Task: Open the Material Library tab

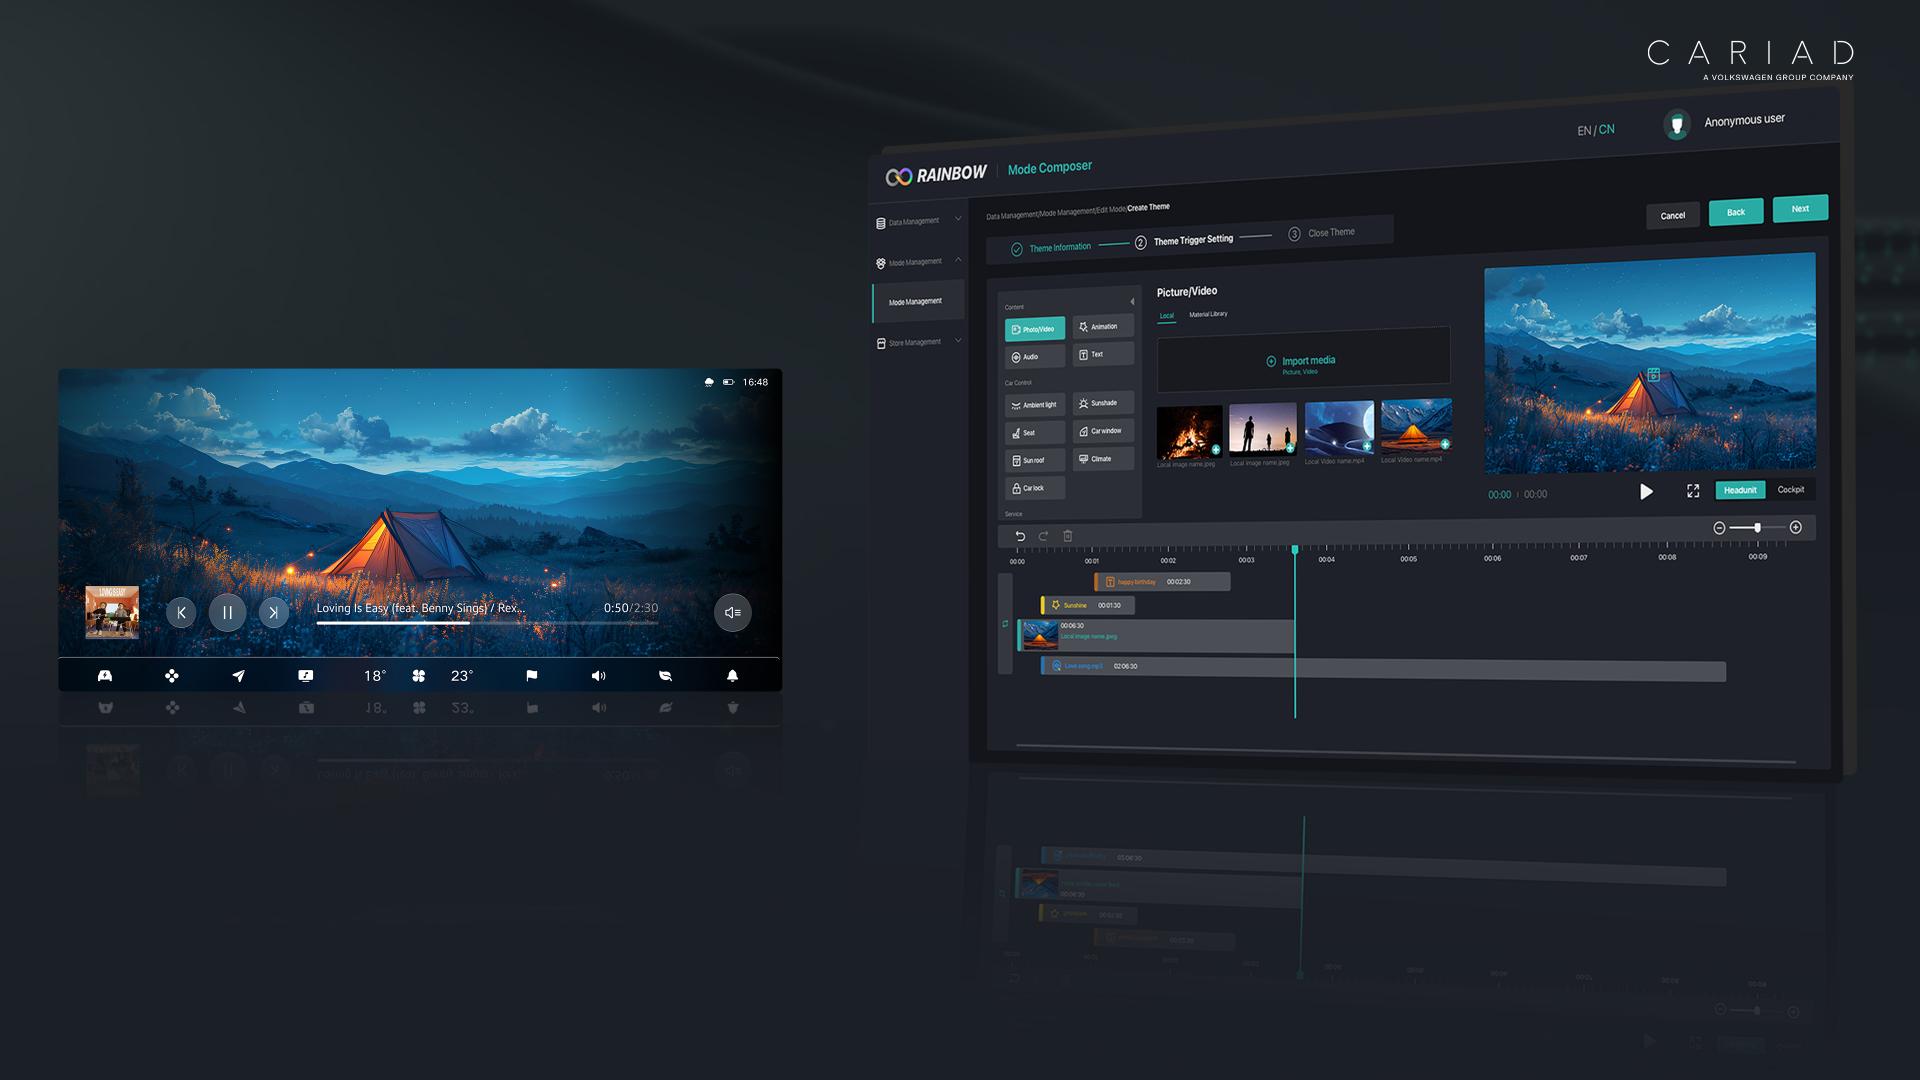Action: [1208, 314]
